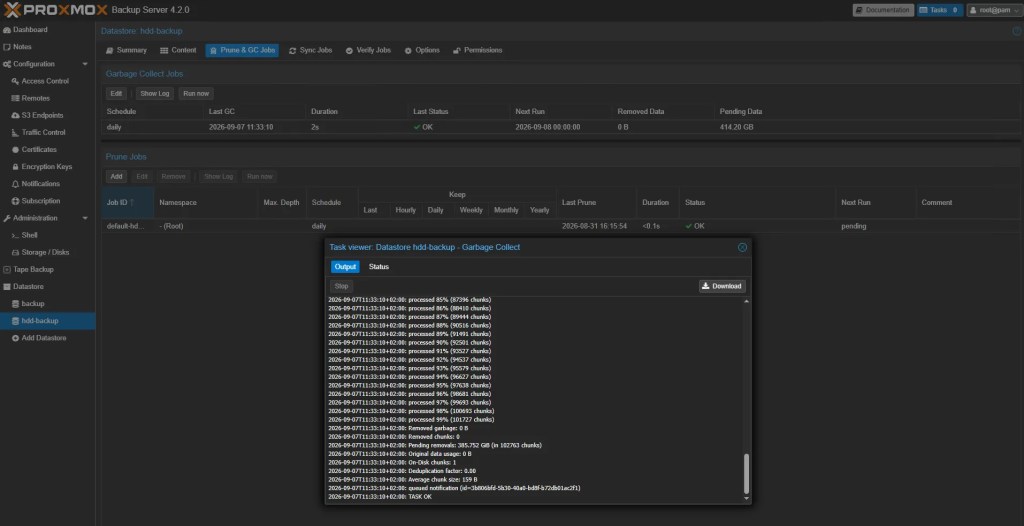Click Show Log for garbage collection
1024x526 pixels.
[x=155, y=93]
